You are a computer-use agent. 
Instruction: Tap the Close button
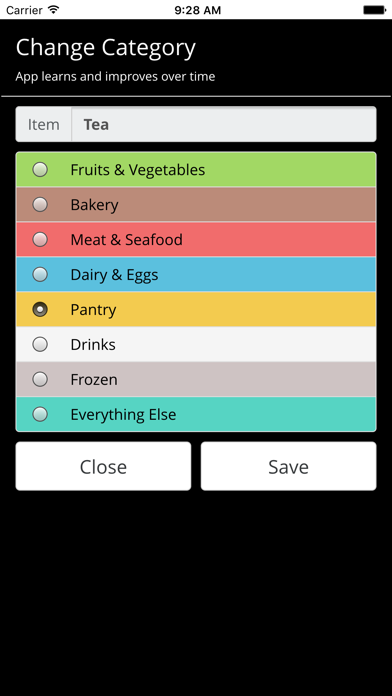103,466
